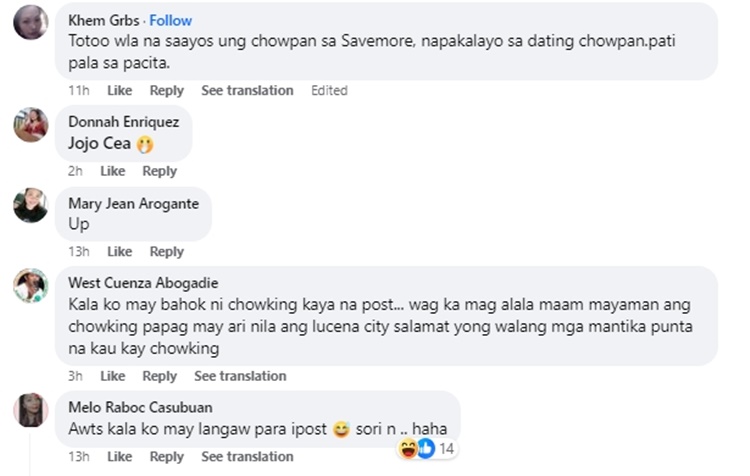This screenshot has height=476, width=750.
Task: See translation of Melo's comment
Action: point(247,457)
